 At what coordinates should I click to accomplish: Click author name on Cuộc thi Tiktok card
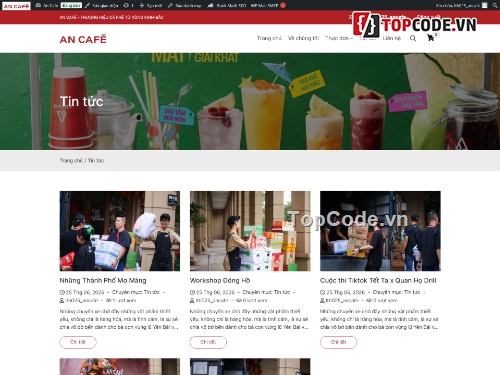(x=342, y=300)
